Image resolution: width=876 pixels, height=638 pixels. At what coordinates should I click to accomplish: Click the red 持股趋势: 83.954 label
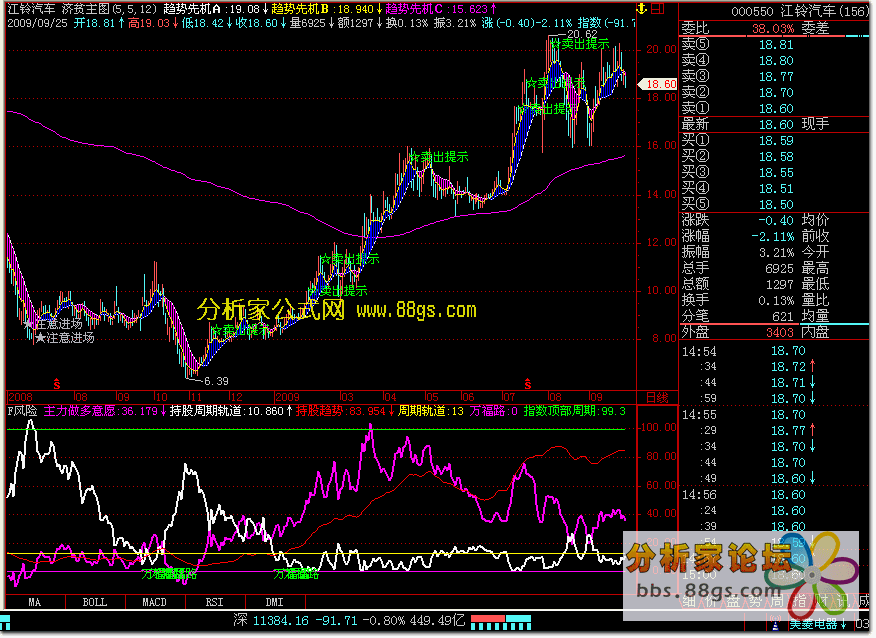pos(345,411)
